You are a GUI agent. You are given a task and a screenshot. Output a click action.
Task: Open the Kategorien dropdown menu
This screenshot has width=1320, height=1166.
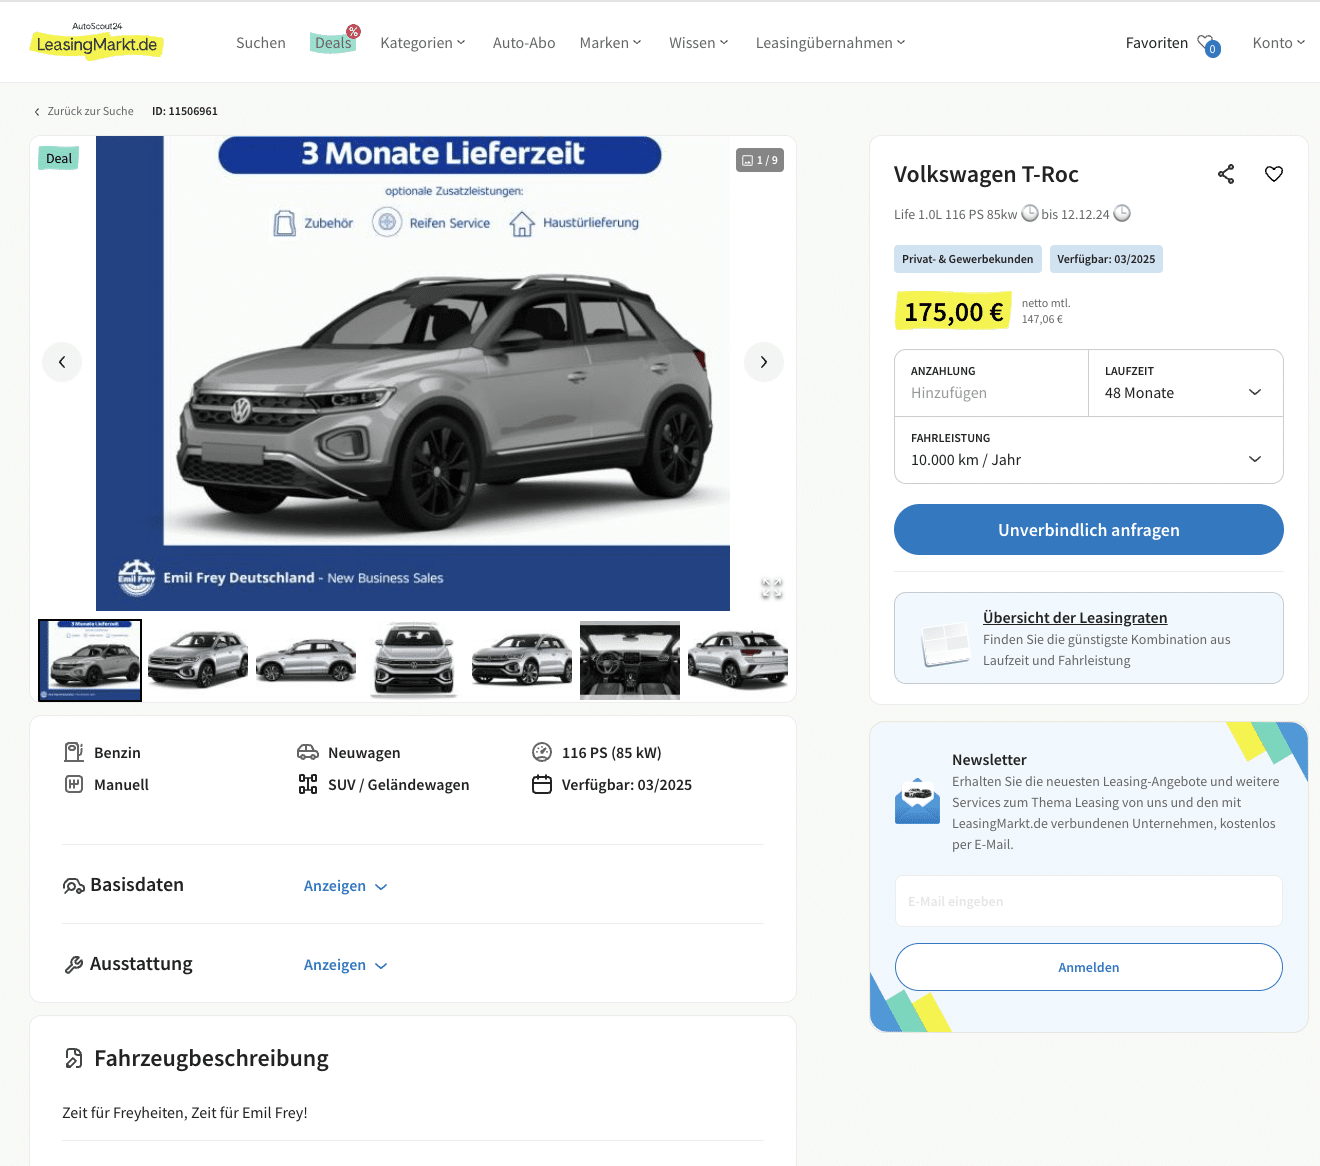tap(423, 43)
